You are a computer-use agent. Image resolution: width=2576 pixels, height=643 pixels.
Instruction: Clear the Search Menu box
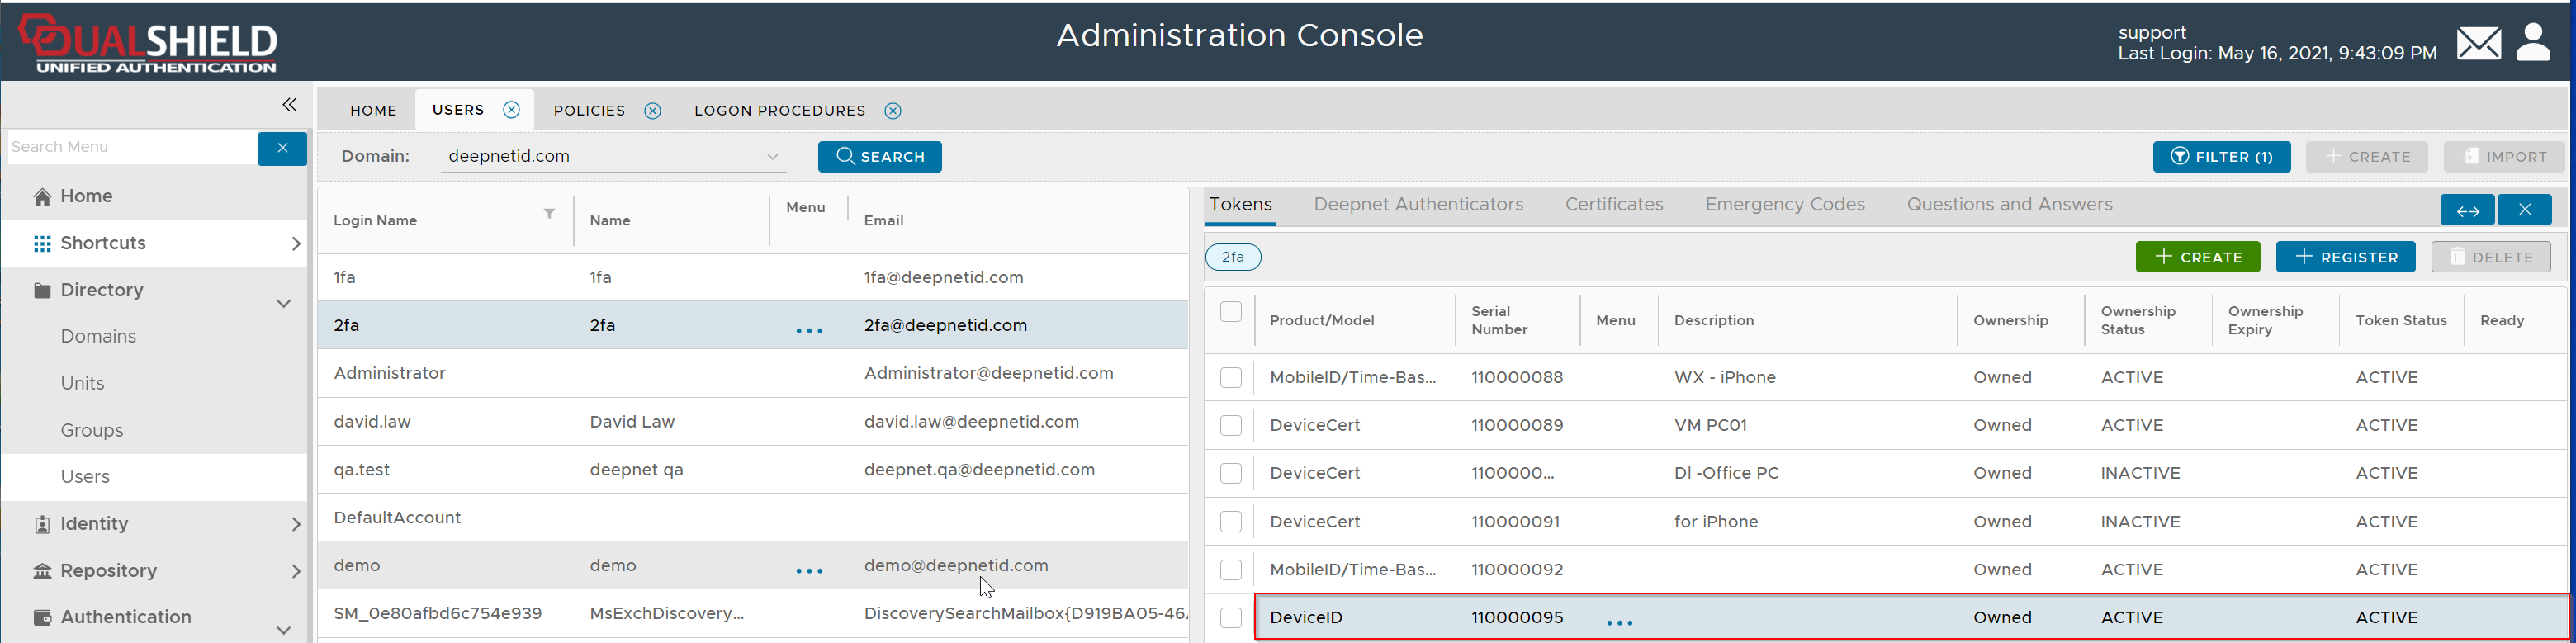pos(282,148)
